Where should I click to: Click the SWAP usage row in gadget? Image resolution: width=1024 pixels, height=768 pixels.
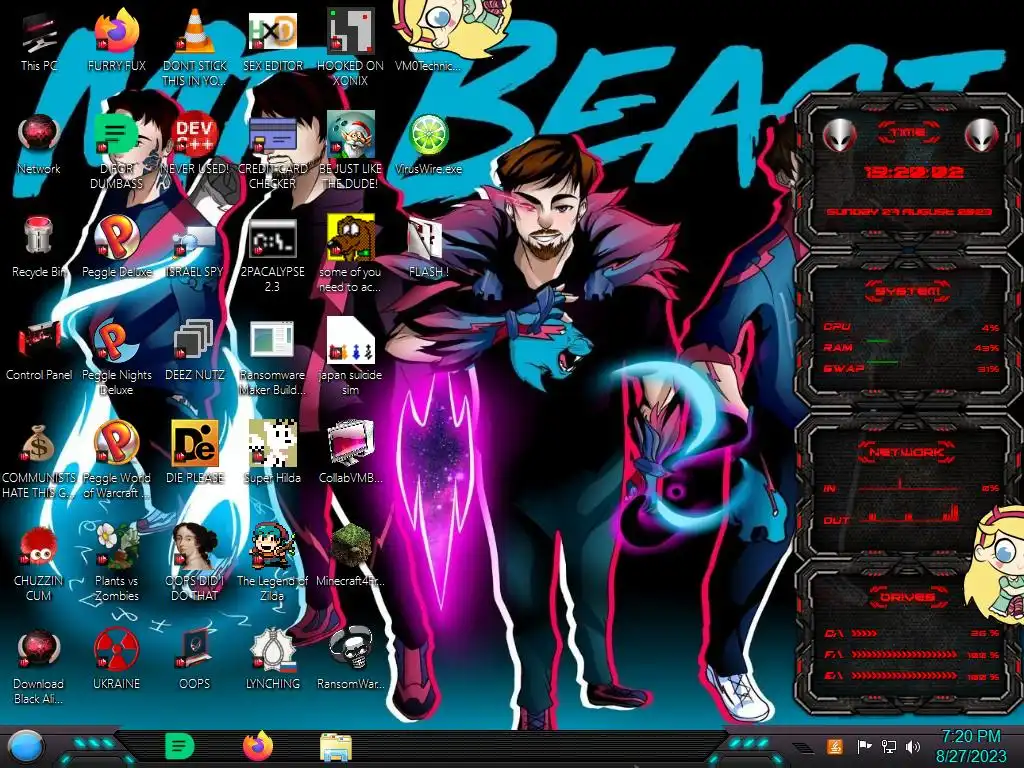[912, 368]
